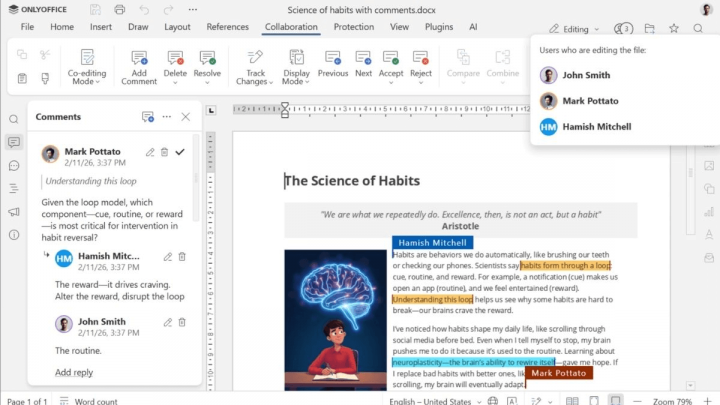Click the Open file location folder icon
This screenshot has height=405, width=720.
click(x=649, y=29)
